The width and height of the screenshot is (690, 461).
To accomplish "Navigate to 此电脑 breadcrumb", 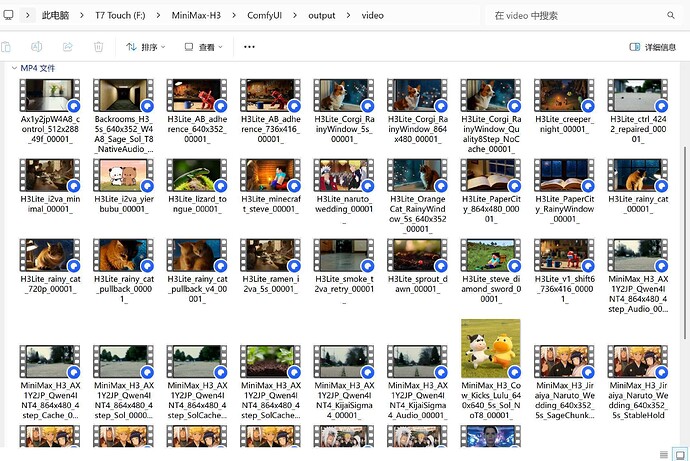I will point(55,15).
